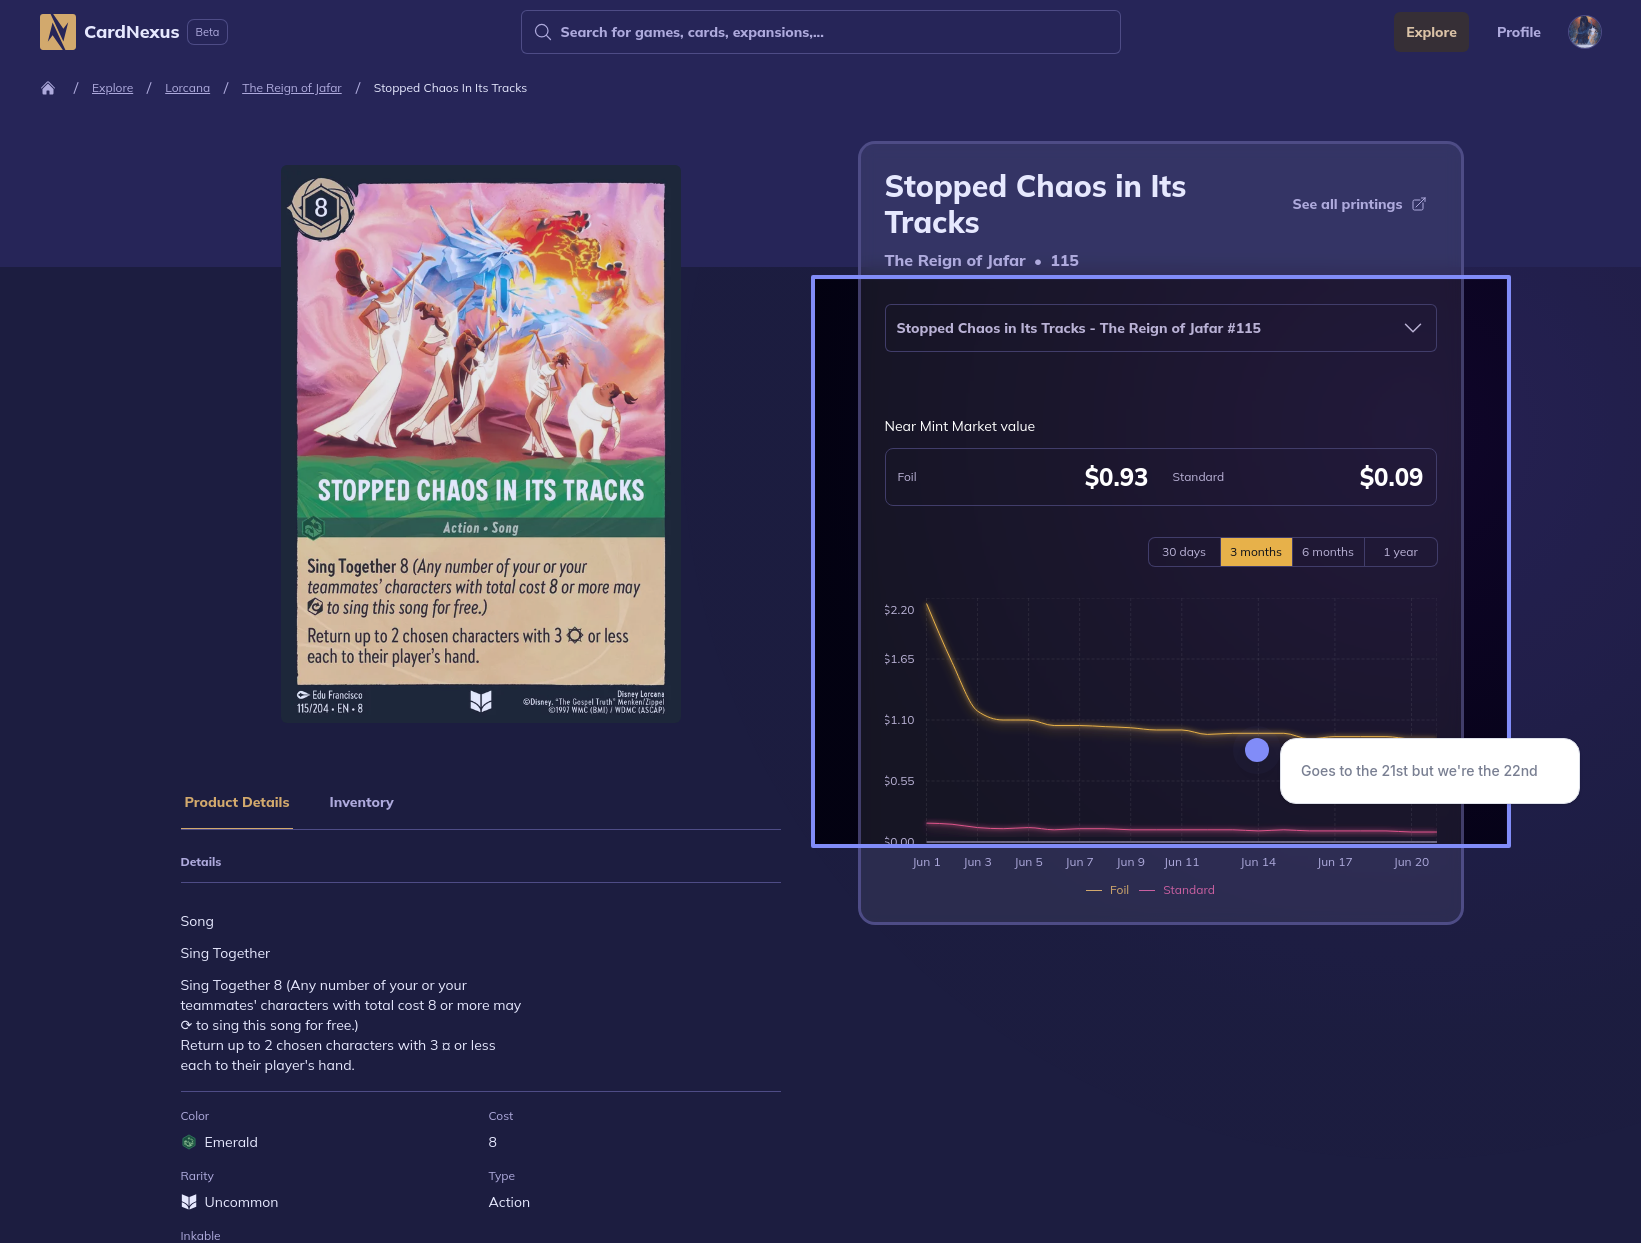This screenshot has height=1243, width=1641.
Task: Click the Uncommon rarity icon
Action: click(189, 1202)
